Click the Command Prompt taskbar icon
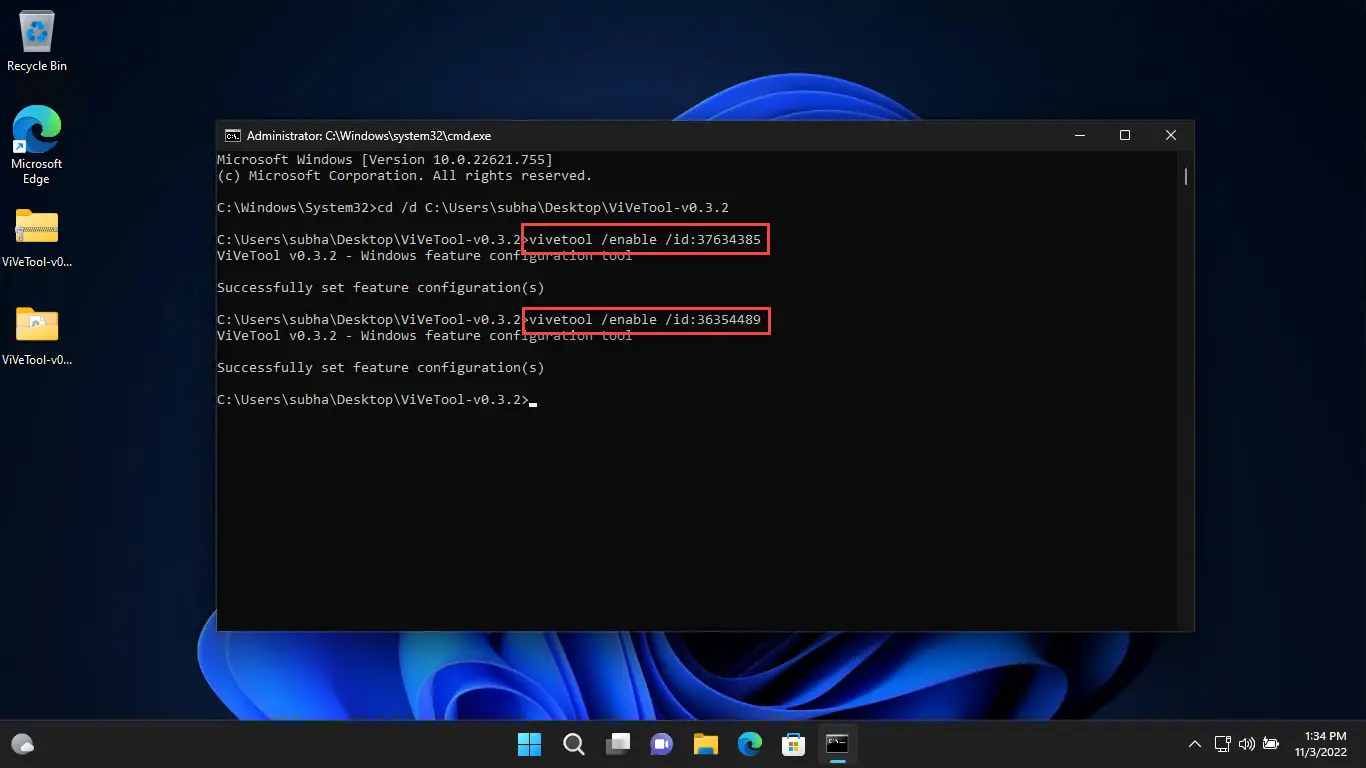Screen dimensions: 1366x768 pos(837,744)
